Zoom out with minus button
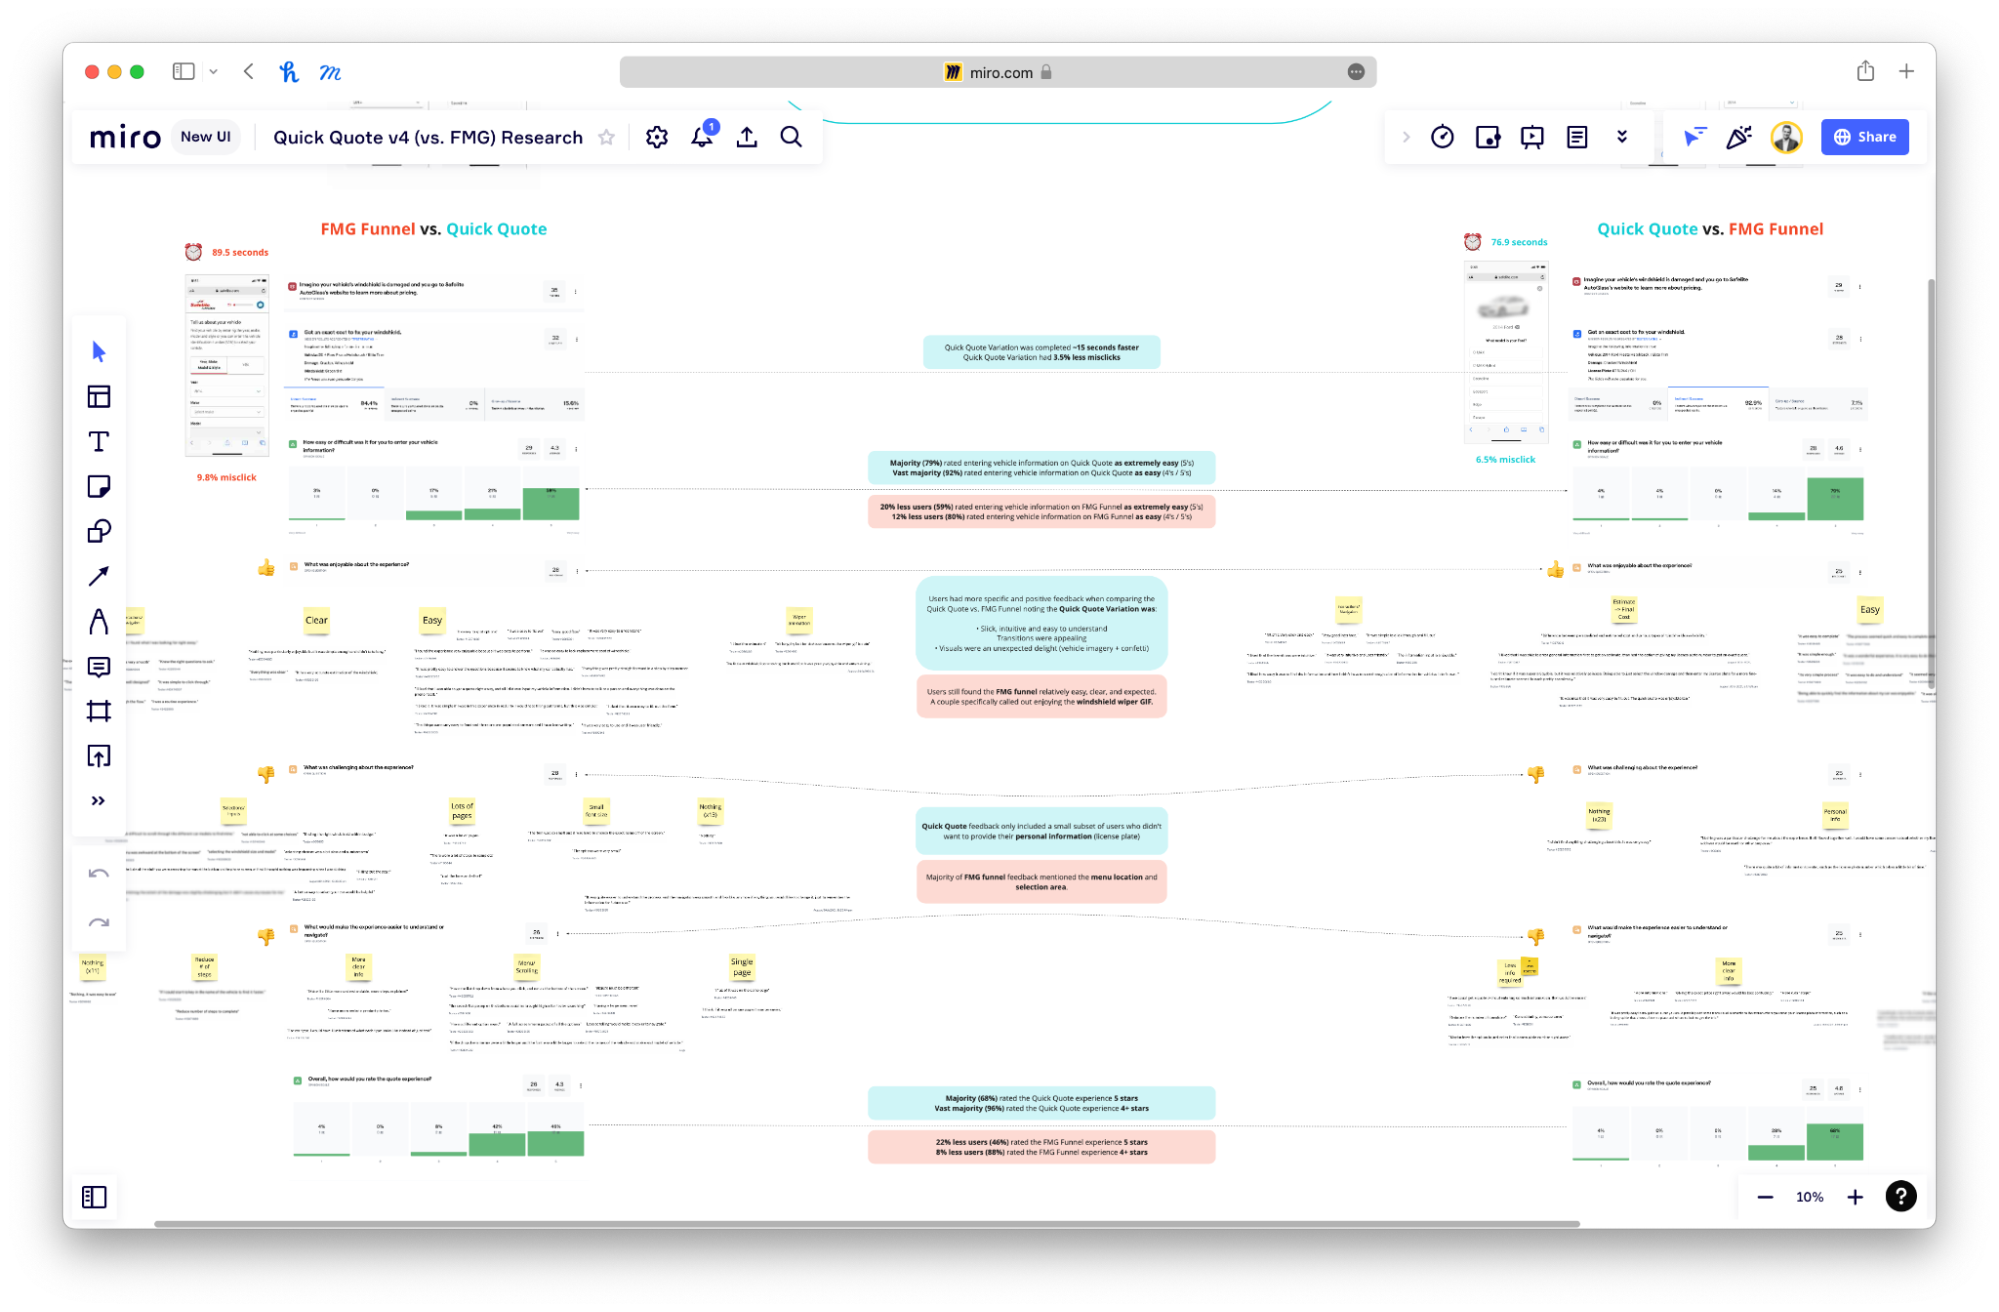The height and width of the screenshot is (1312, 1999). 1765,1197
